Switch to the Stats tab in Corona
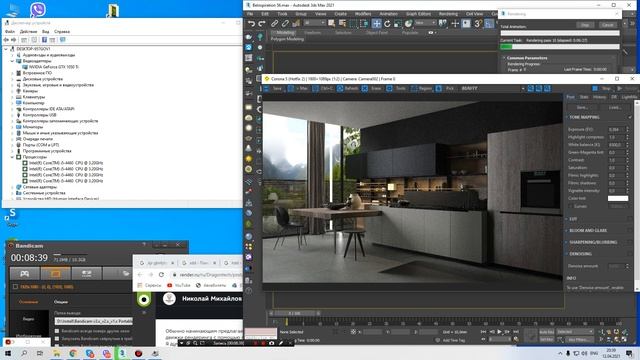 point(584,97)
